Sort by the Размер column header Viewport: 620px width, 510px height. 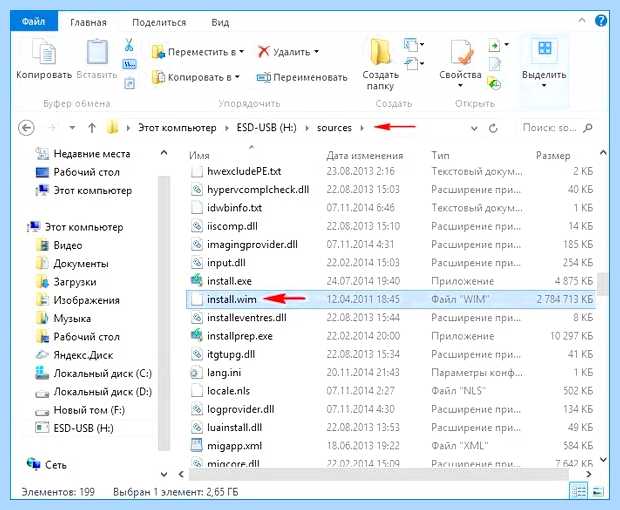click(553, 155)
